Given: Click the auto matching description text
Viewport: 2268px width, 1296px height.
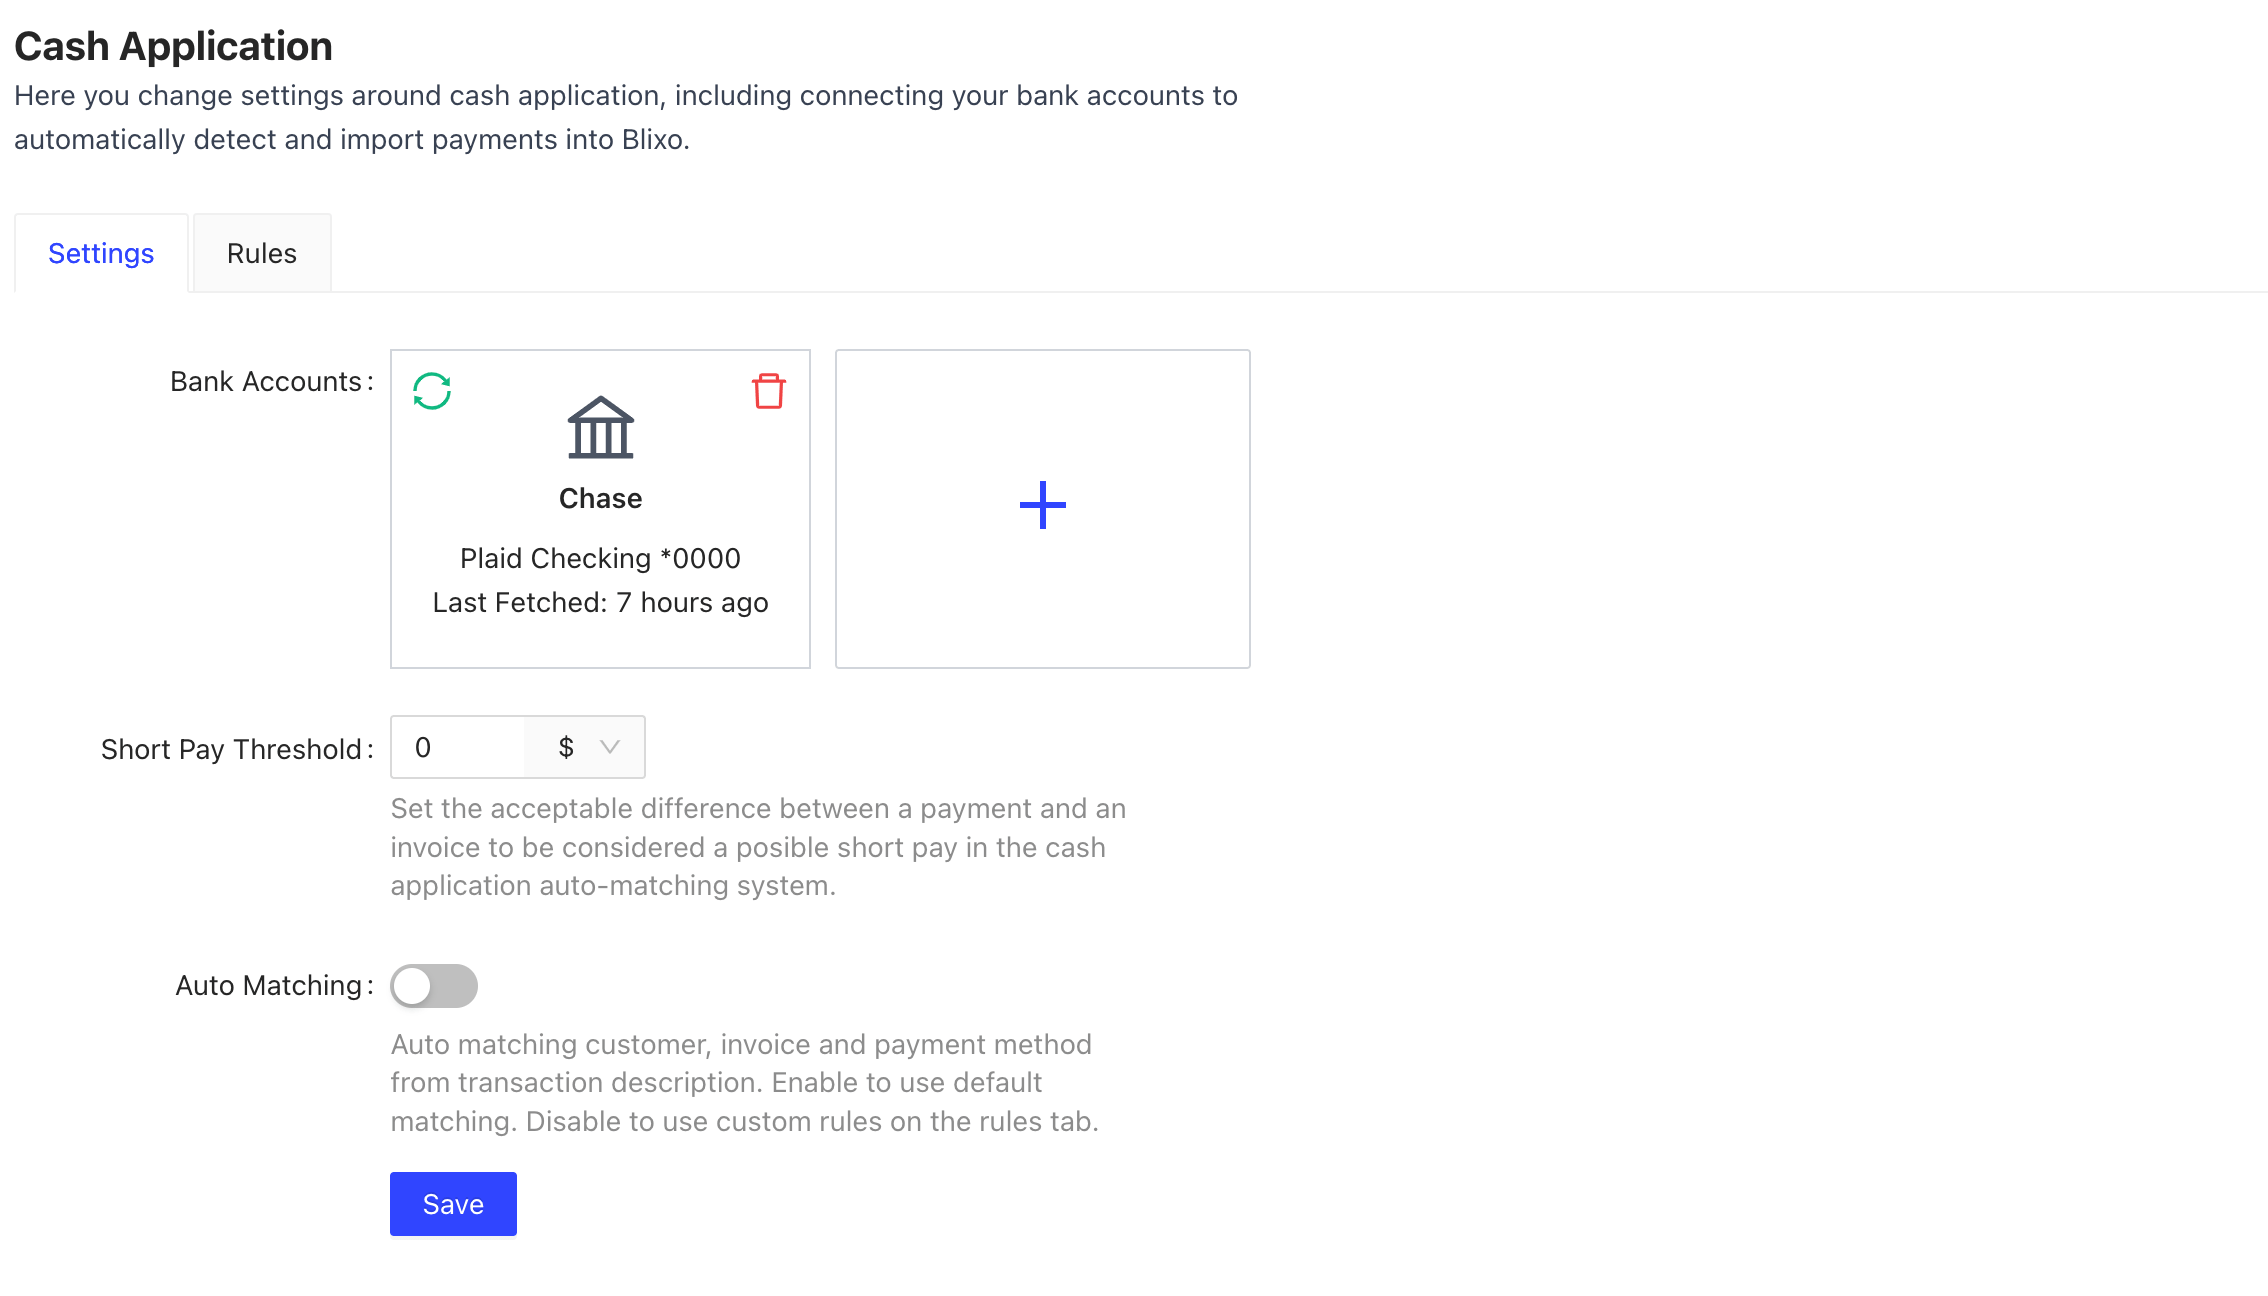Looking at the screenshot, I should pyautogui.click(x=744, y=1082).
